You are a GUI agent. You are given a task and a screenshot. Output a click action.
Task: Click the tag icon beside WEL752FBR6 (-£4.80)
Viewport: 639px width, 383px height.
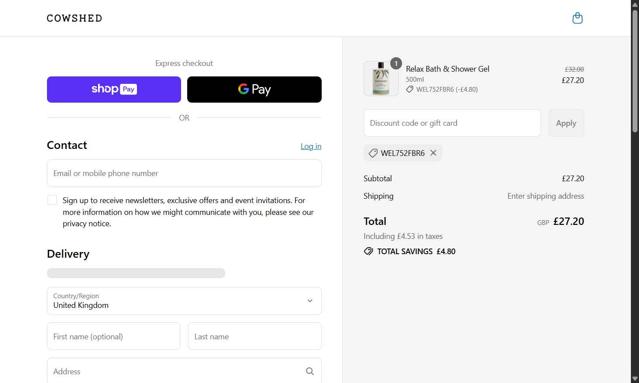coord(410,89)
